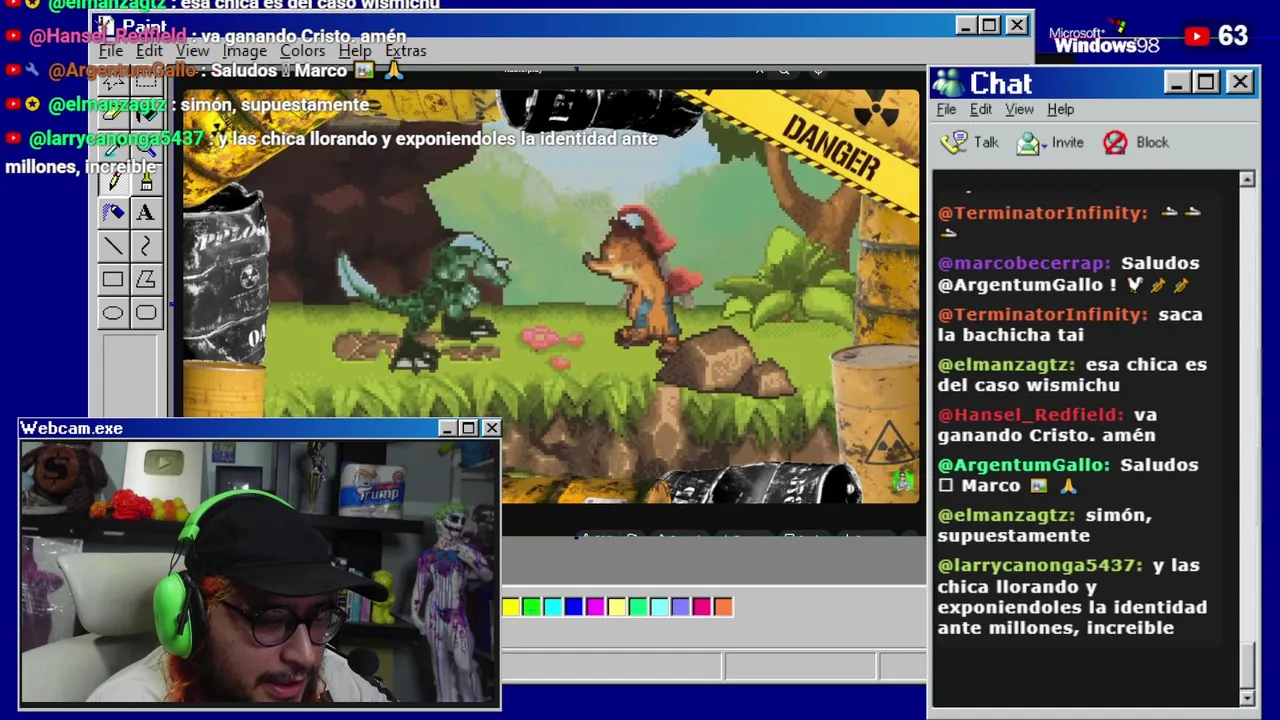Minimize the Webcam.exe window
Screen dimensions: 1280x720
447,428
